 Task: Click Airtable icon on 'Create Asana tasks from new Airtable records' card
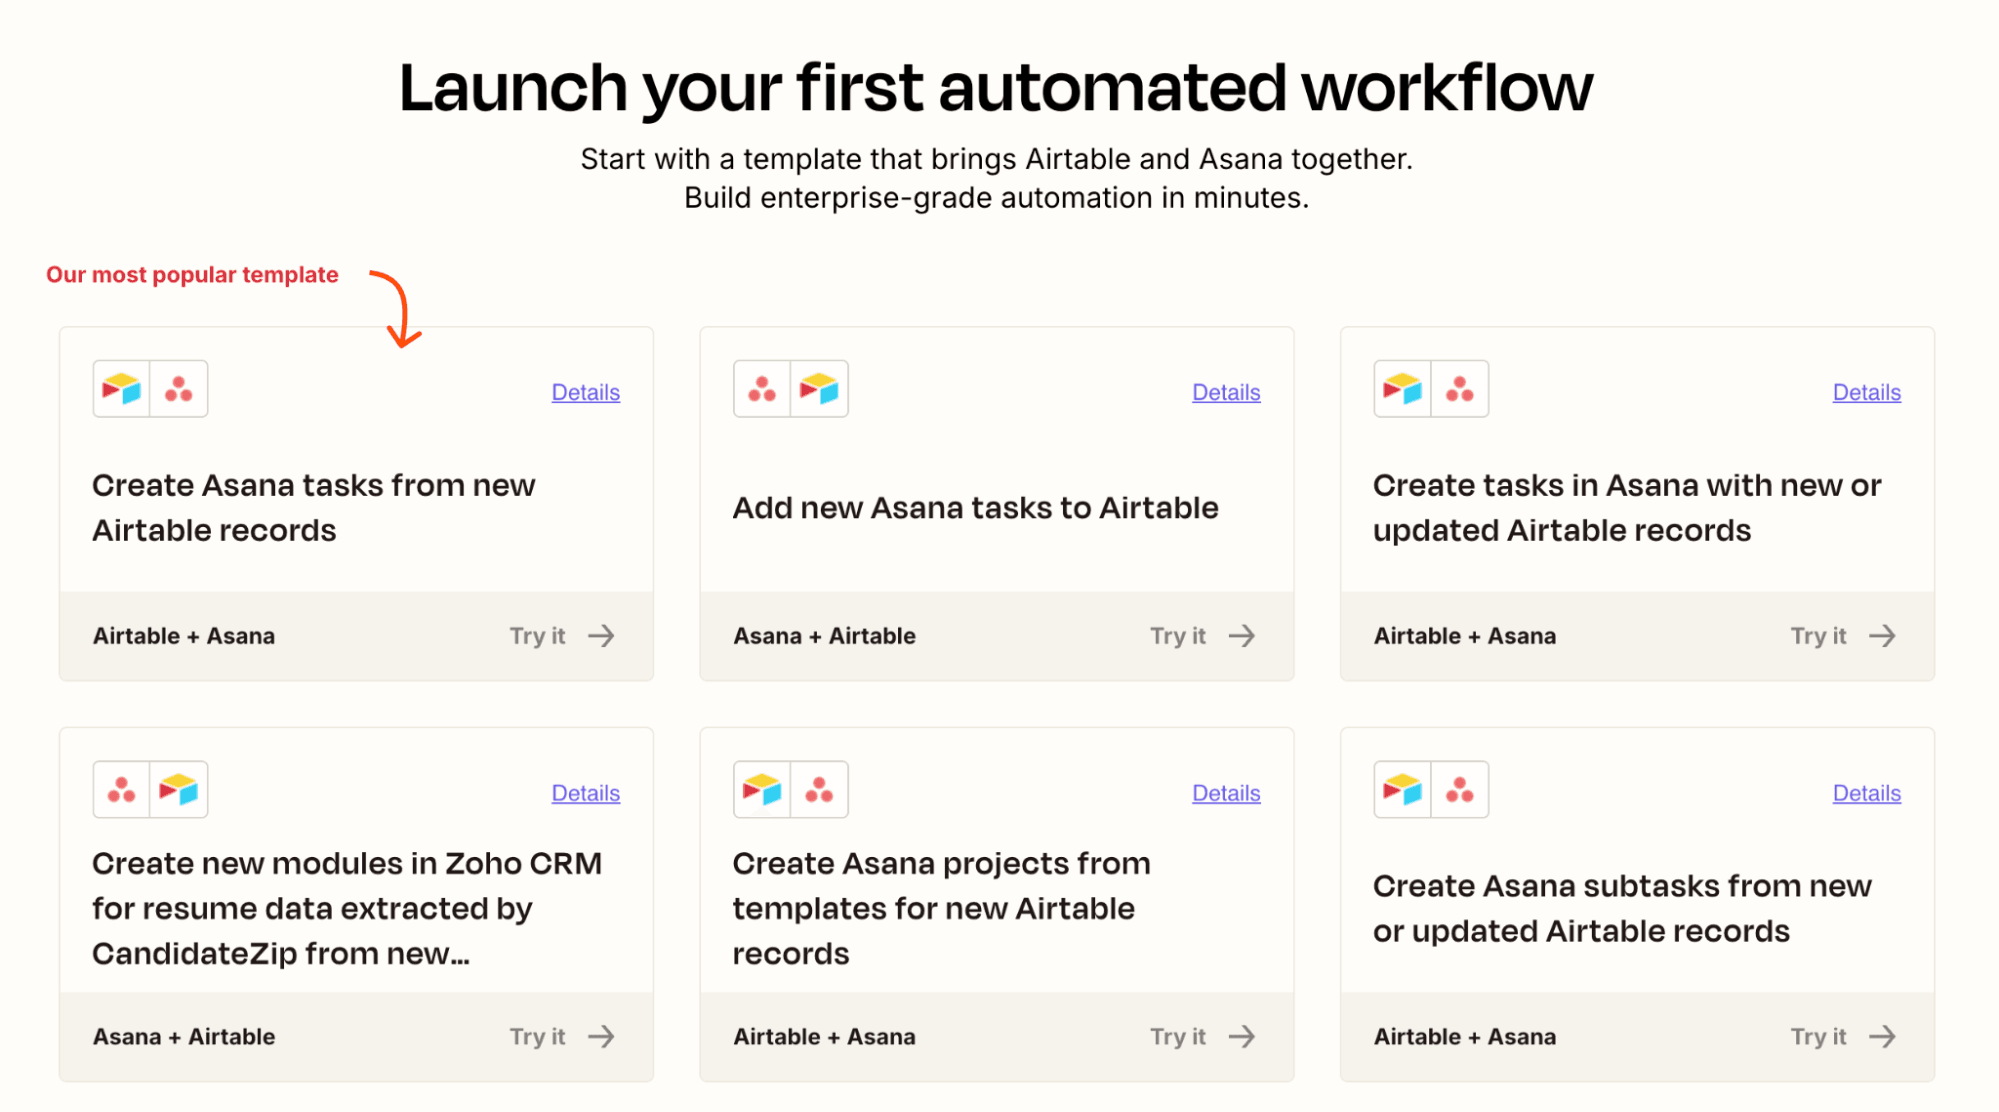pos(121,389)
